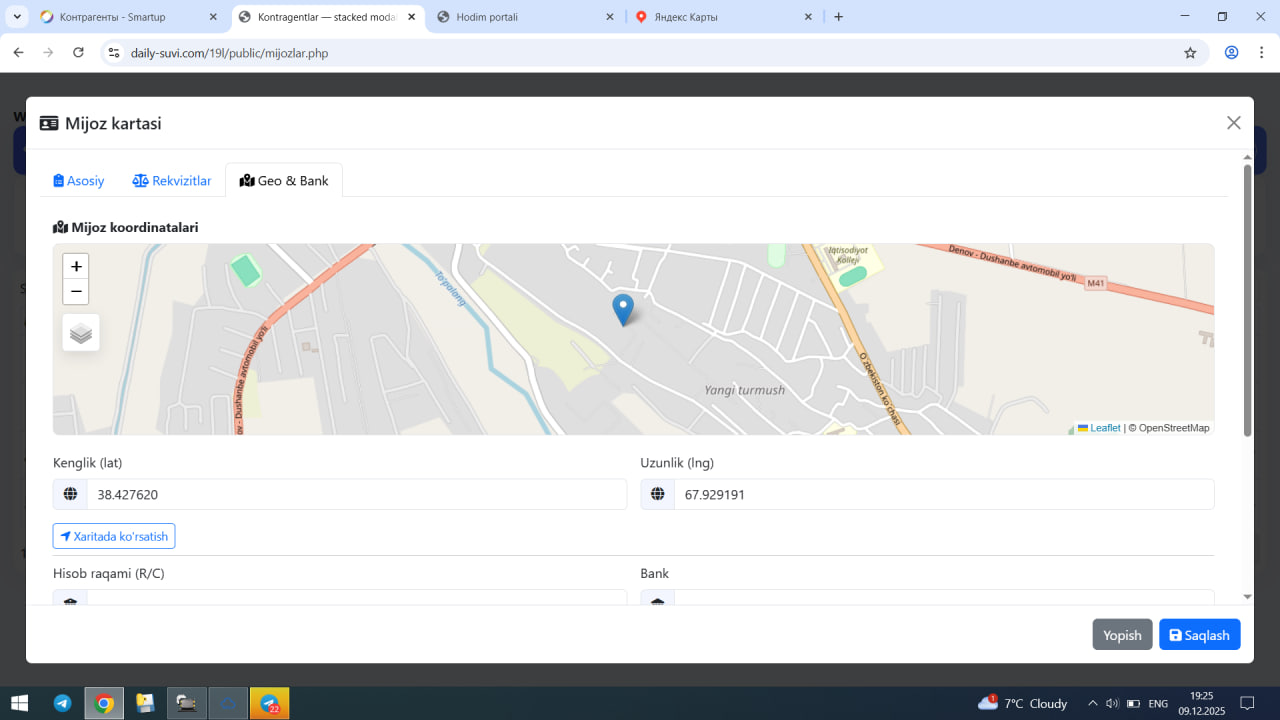Save the customer card with Saqlash
Screen dimensions: 1280x720
(1199, 635)
